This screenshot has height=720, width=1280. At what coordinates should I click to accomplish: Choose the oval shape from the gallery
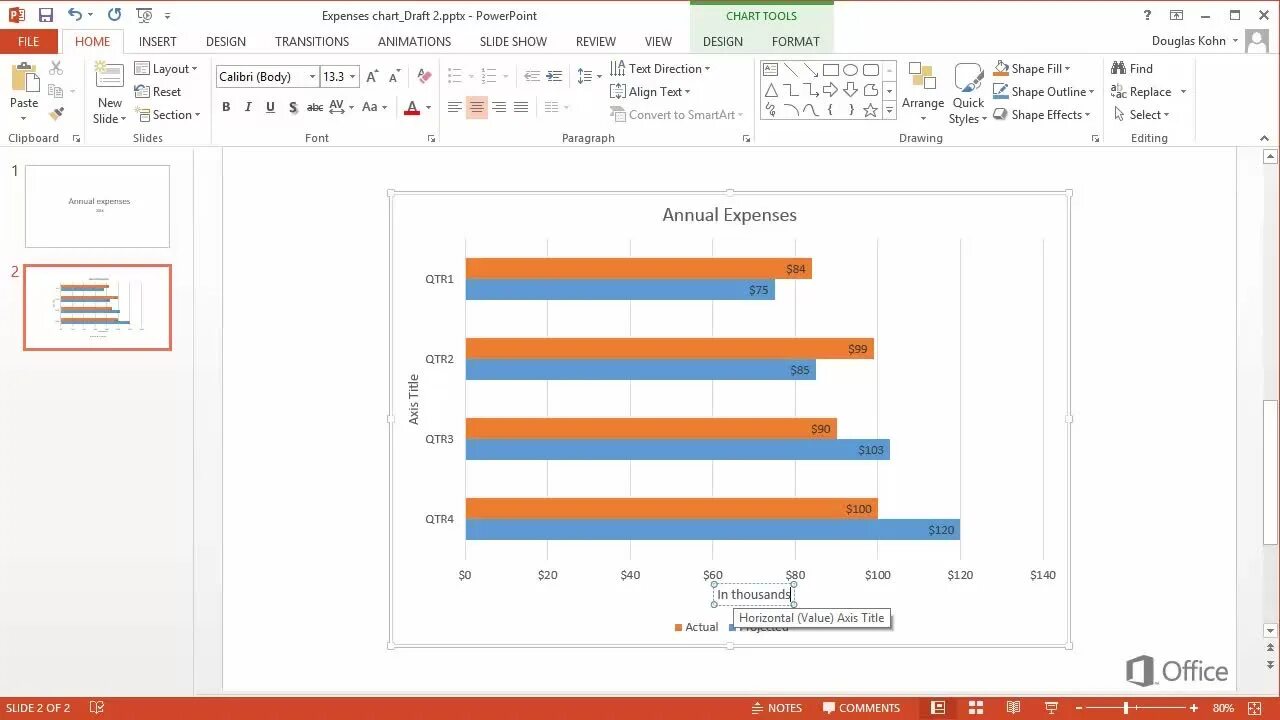(x=850, y=69)
